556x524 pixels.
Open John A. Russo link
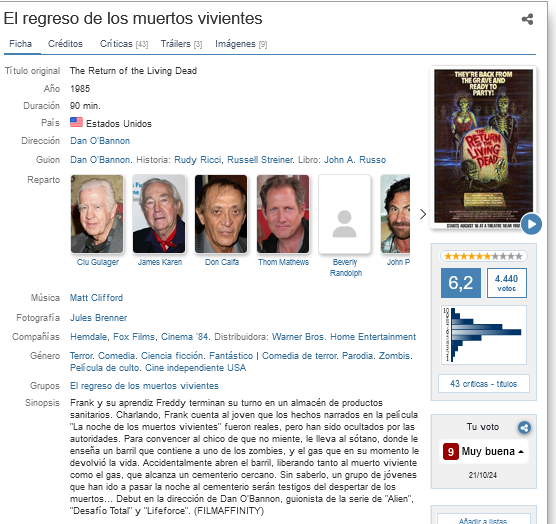click(355, 160)
